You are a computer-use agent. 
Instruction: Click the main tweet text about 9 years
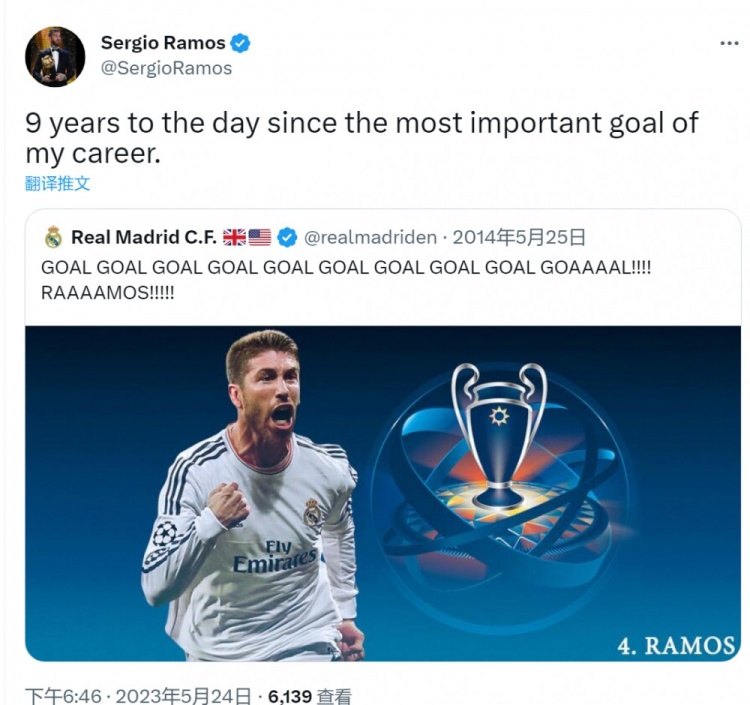[362, 138]
